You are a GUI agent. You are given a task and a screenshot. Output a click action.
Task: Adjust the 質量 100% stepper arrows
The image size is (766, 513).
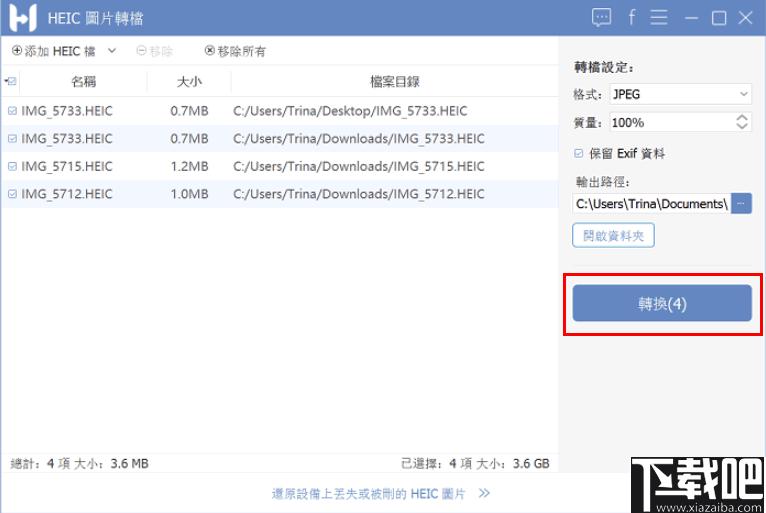[742, 122]
